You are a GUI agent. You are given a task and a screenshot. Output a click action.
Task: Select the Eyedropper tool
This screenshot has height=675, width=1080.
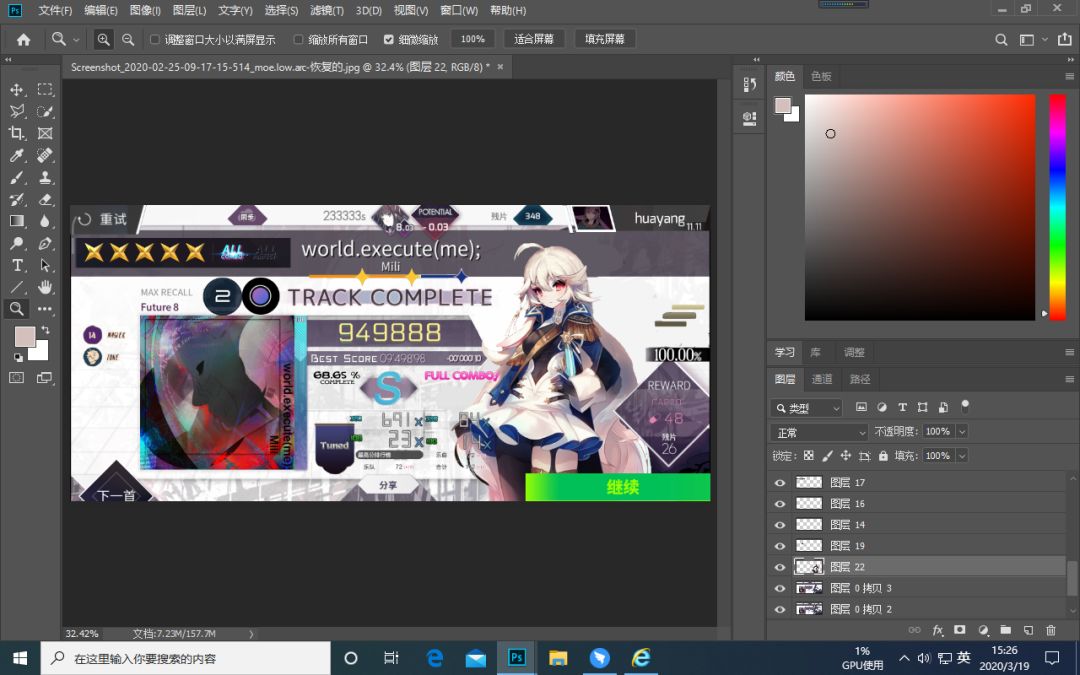point(17,156)
